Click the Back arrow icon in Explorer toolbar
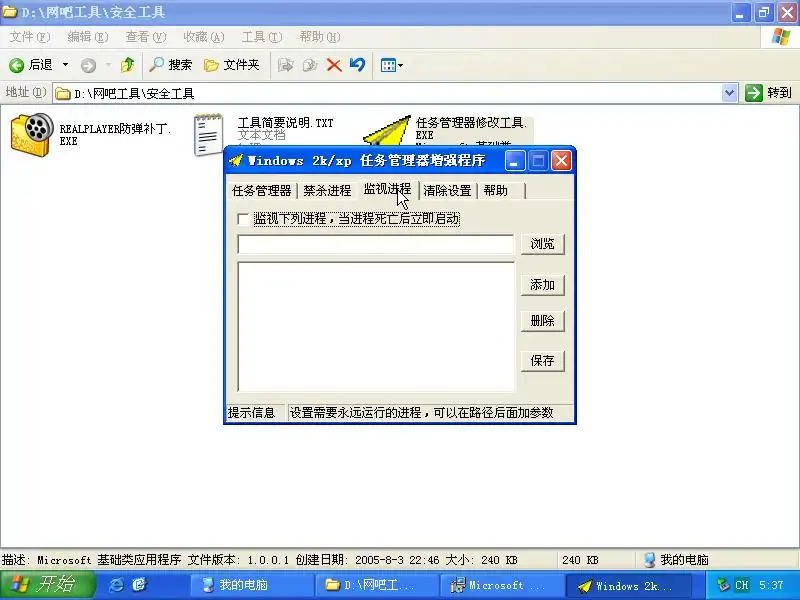800x600 pixels. pos(17,65)
